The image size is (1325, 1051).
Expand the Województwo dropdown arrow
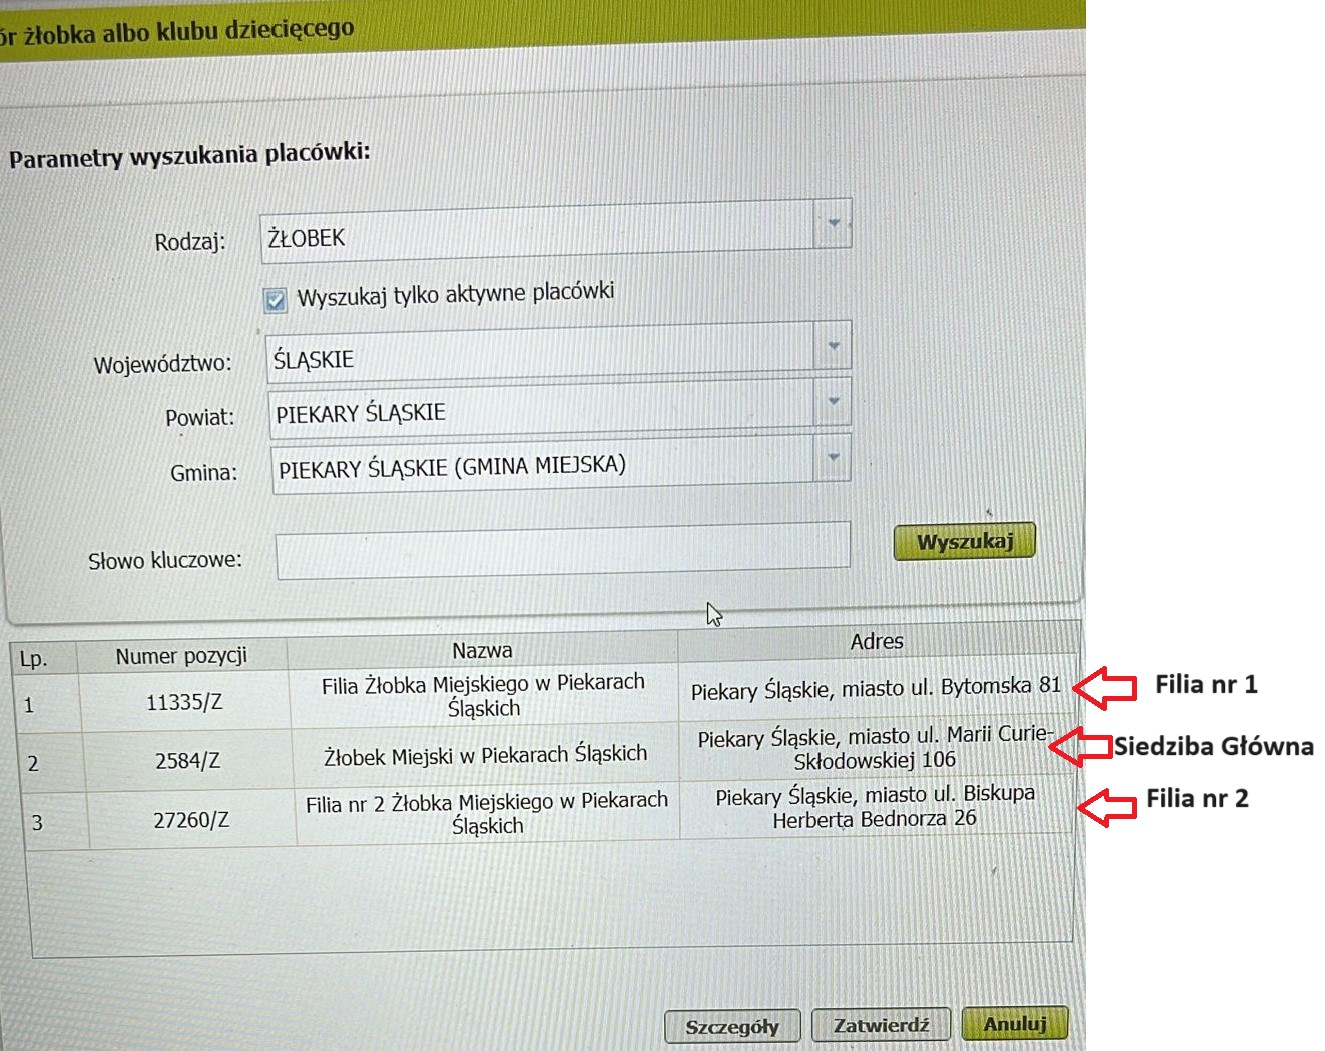(x=833, y=347)
